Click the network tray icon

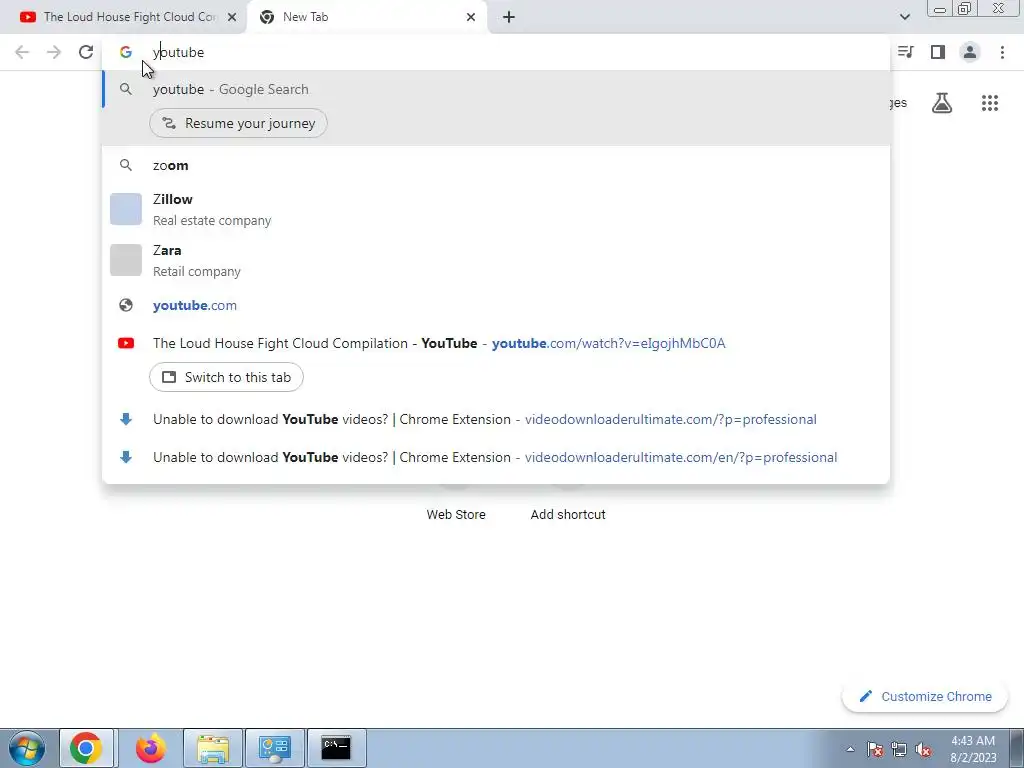[899, 749]
